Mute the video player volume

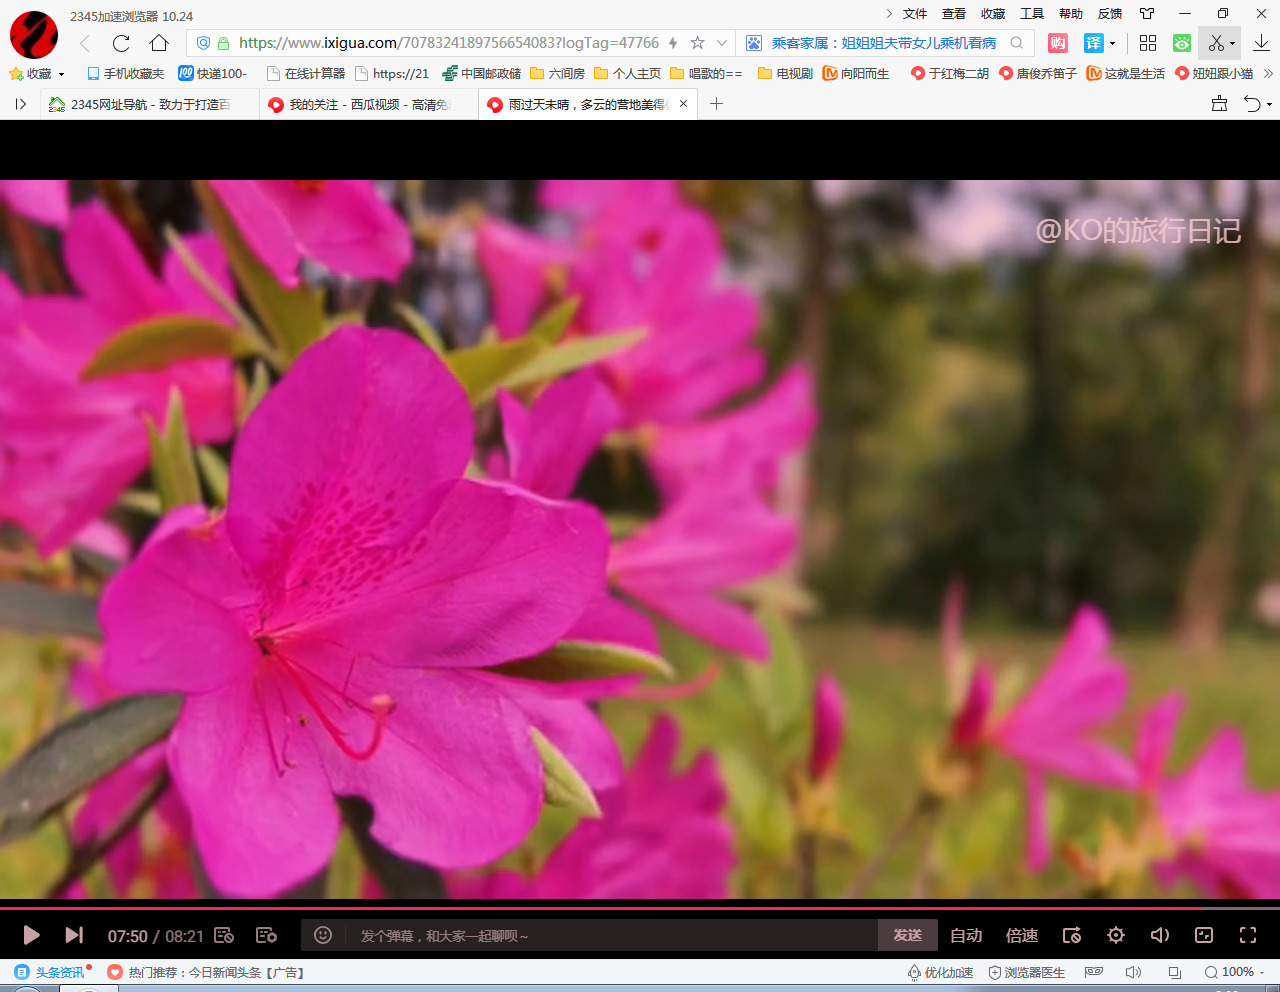pos(1160,935)
